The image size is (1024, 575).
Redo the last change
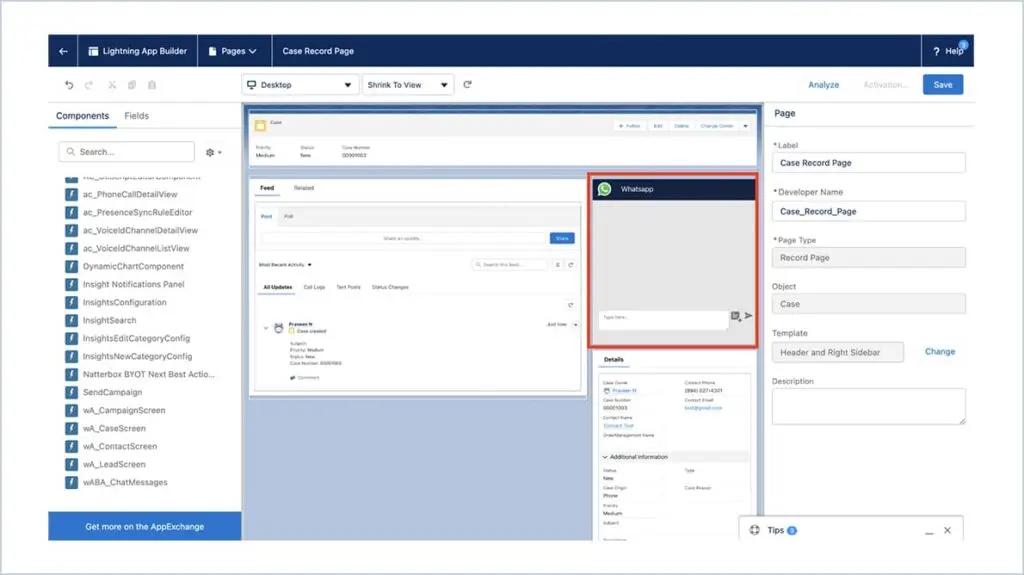89,85
